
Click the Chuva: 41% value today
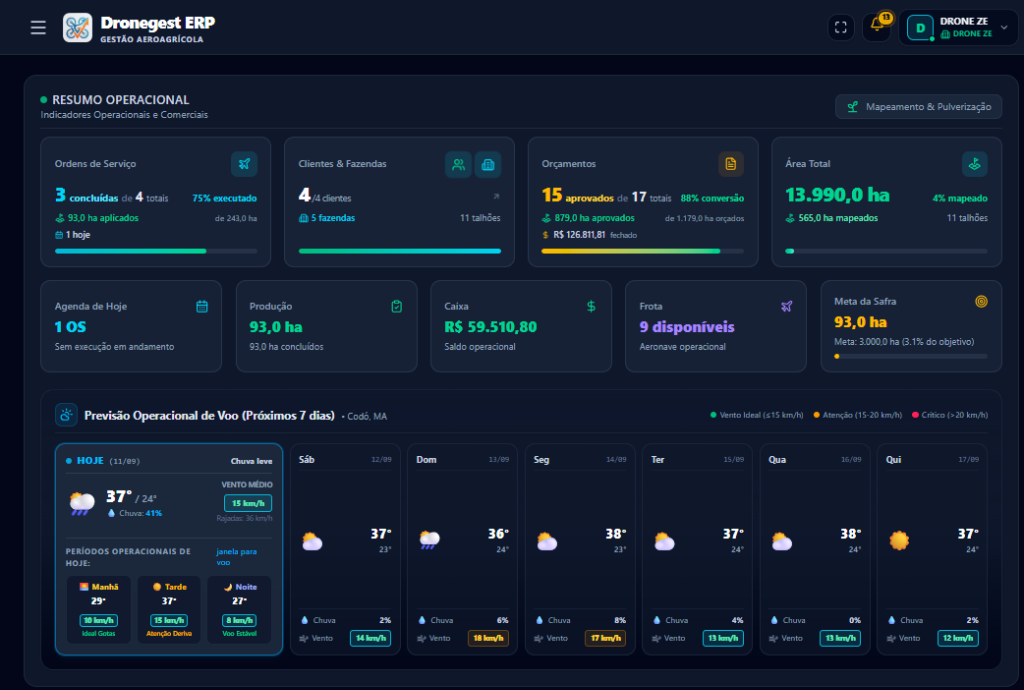click(135, 513)
